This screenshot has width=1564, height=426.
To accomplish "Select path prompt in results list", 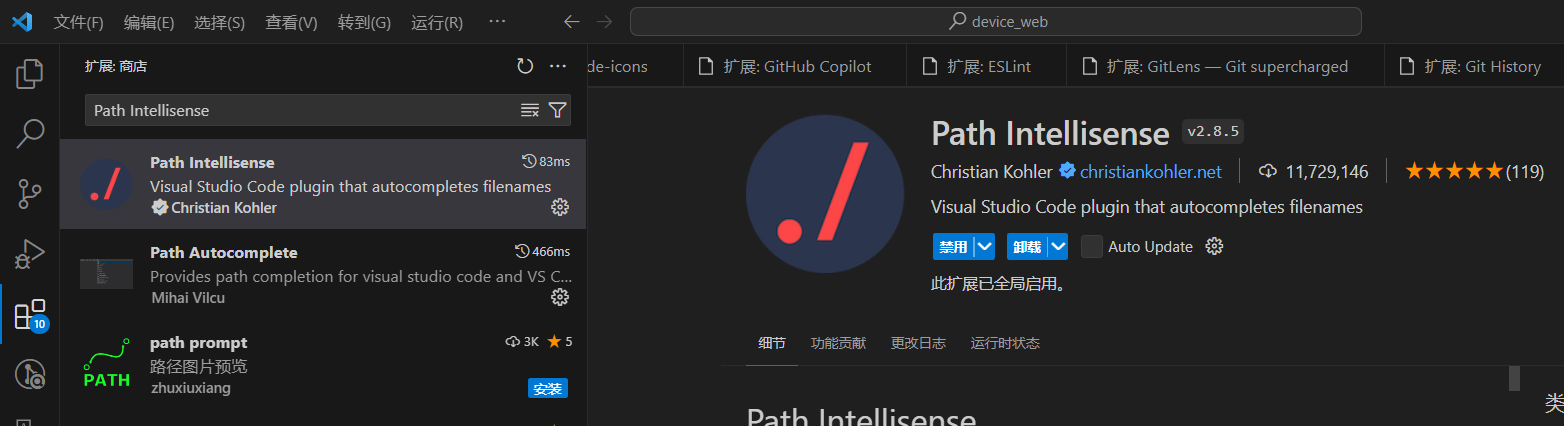I will click(323, 364).
